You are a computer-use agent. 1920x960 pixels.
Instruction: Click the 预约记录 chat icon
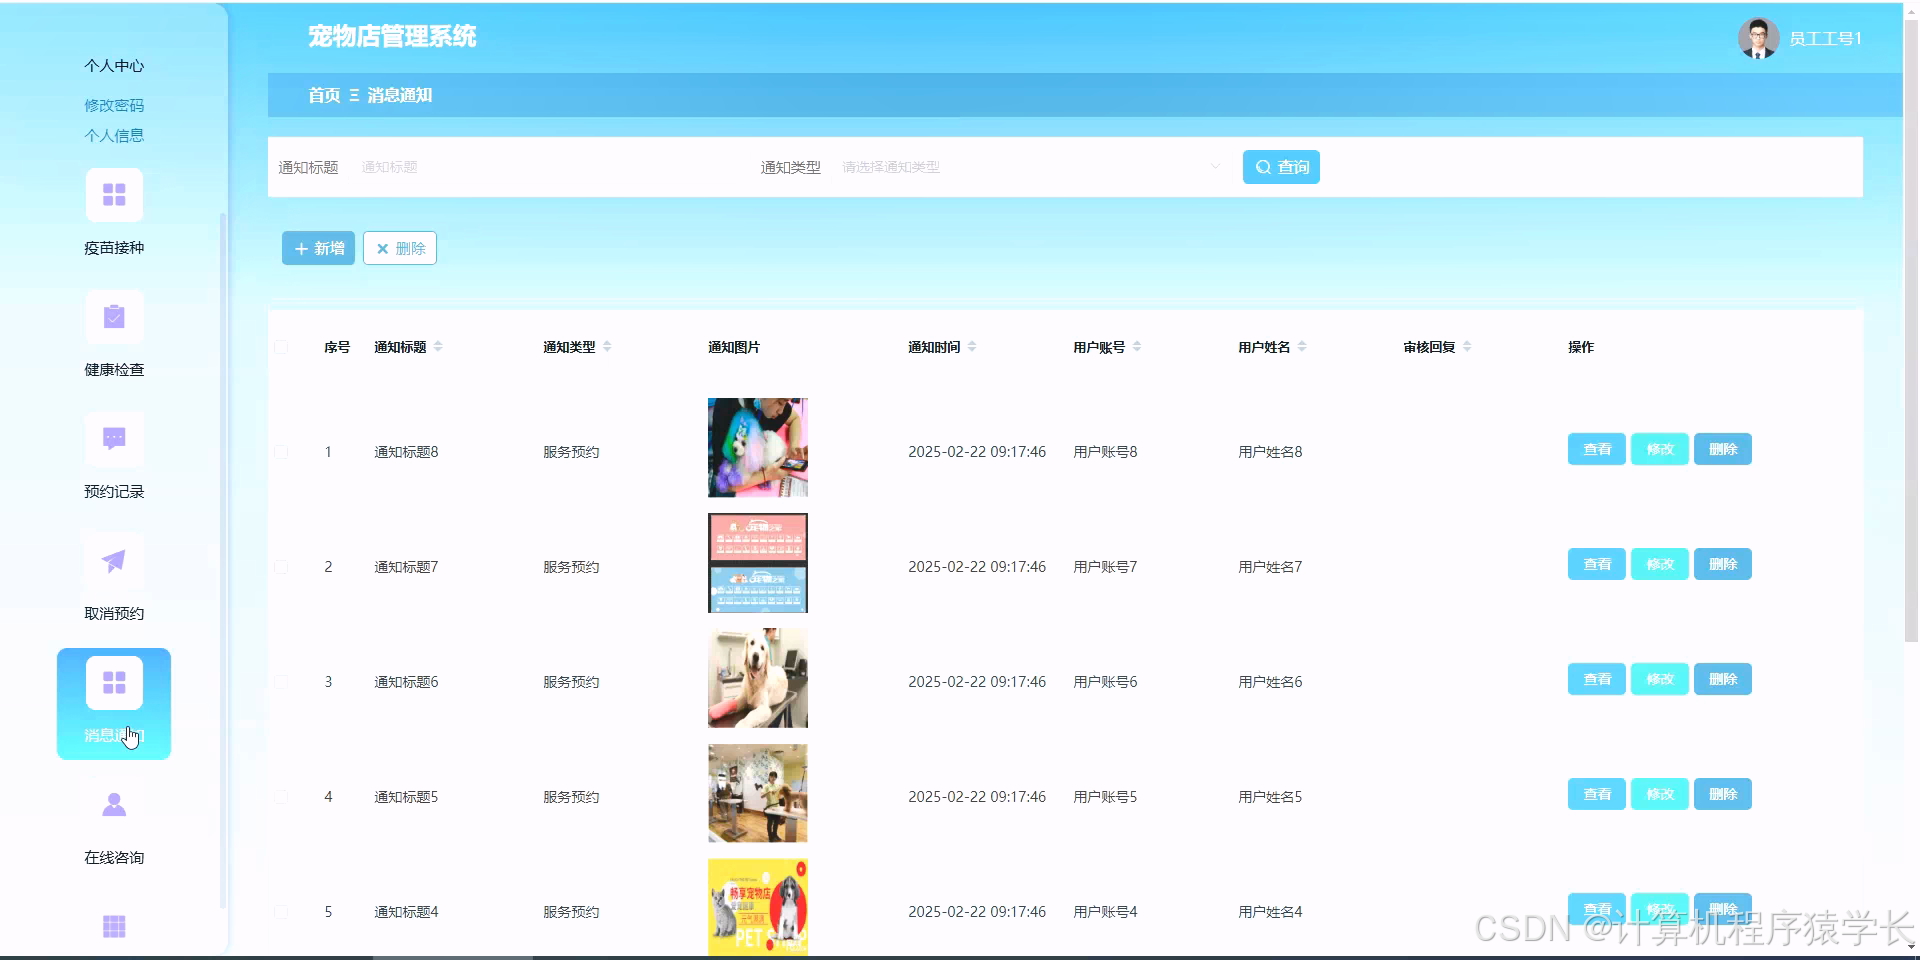114,438
